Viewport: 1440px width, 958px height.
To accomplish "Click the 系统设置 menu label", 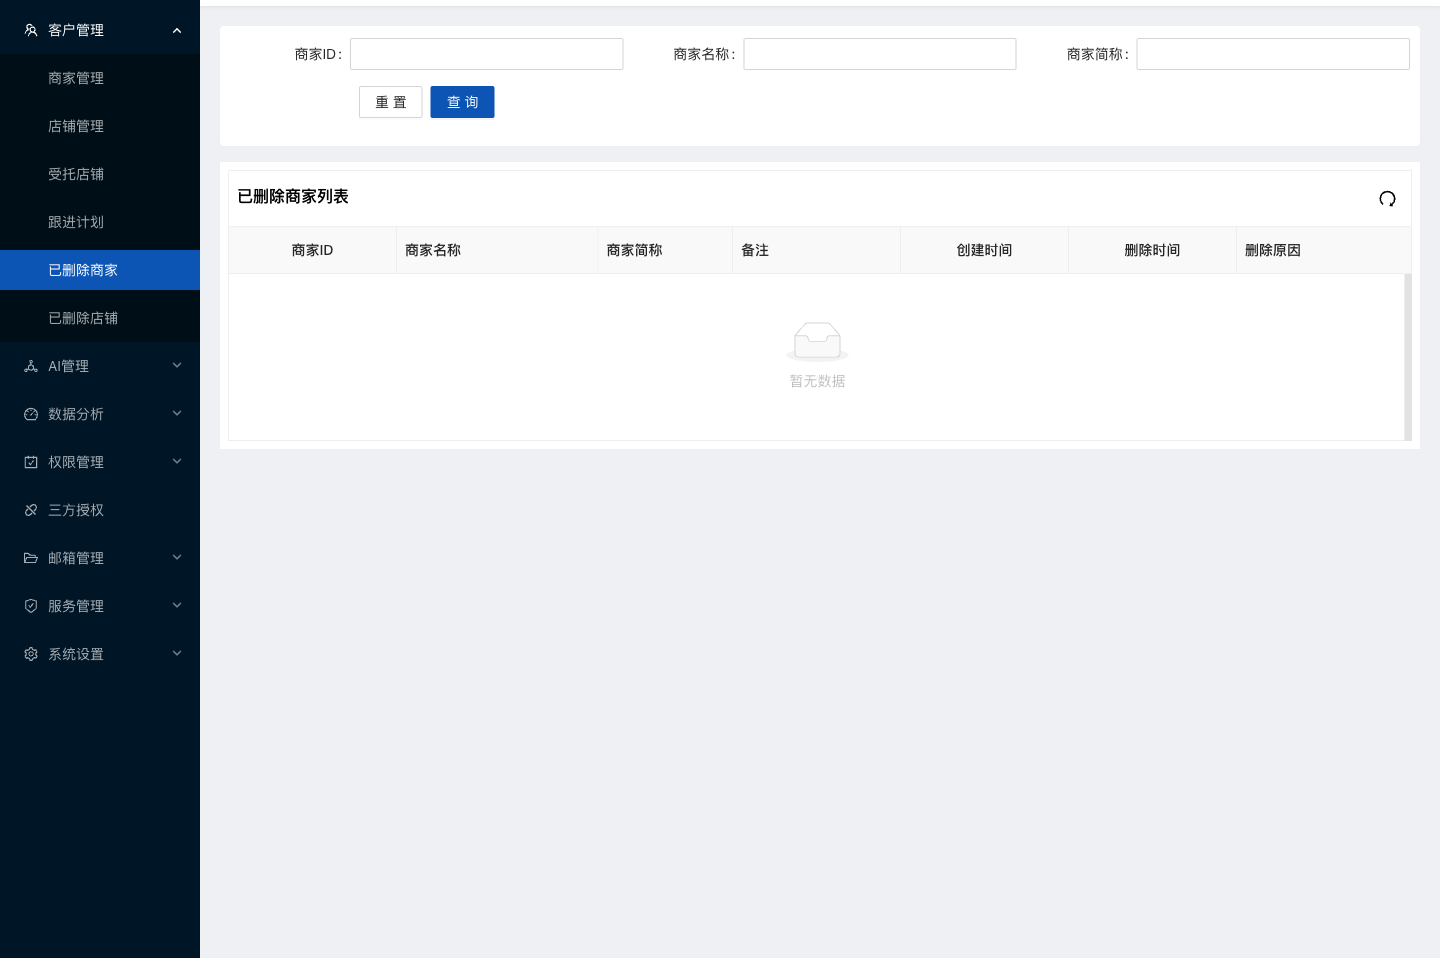I will 76,654.
